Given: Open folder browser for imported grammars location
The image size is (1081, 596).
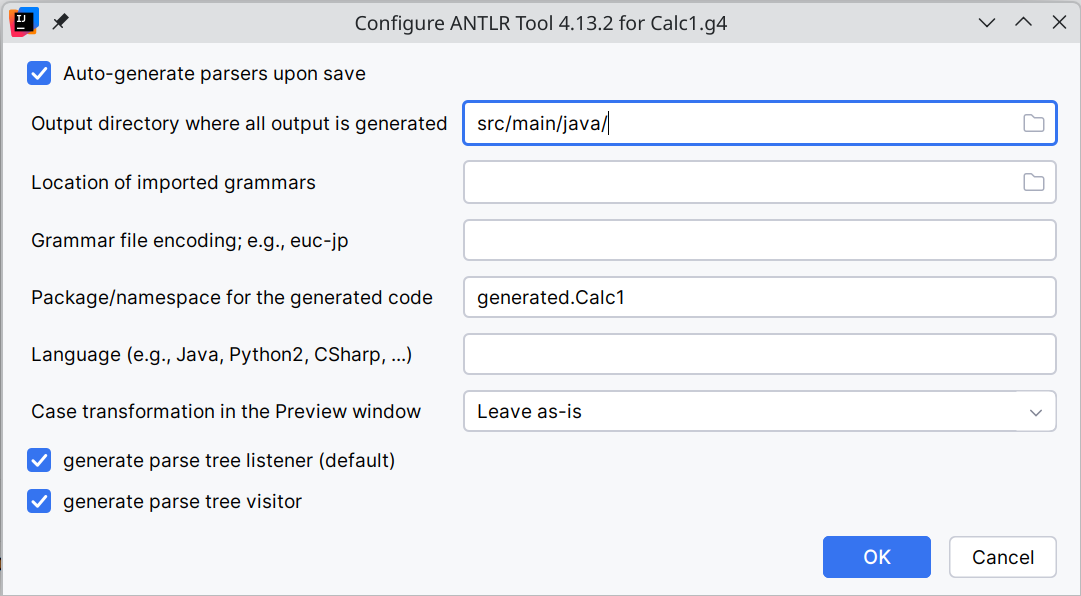Looking at the screenshot, I should pos(1033,183).
